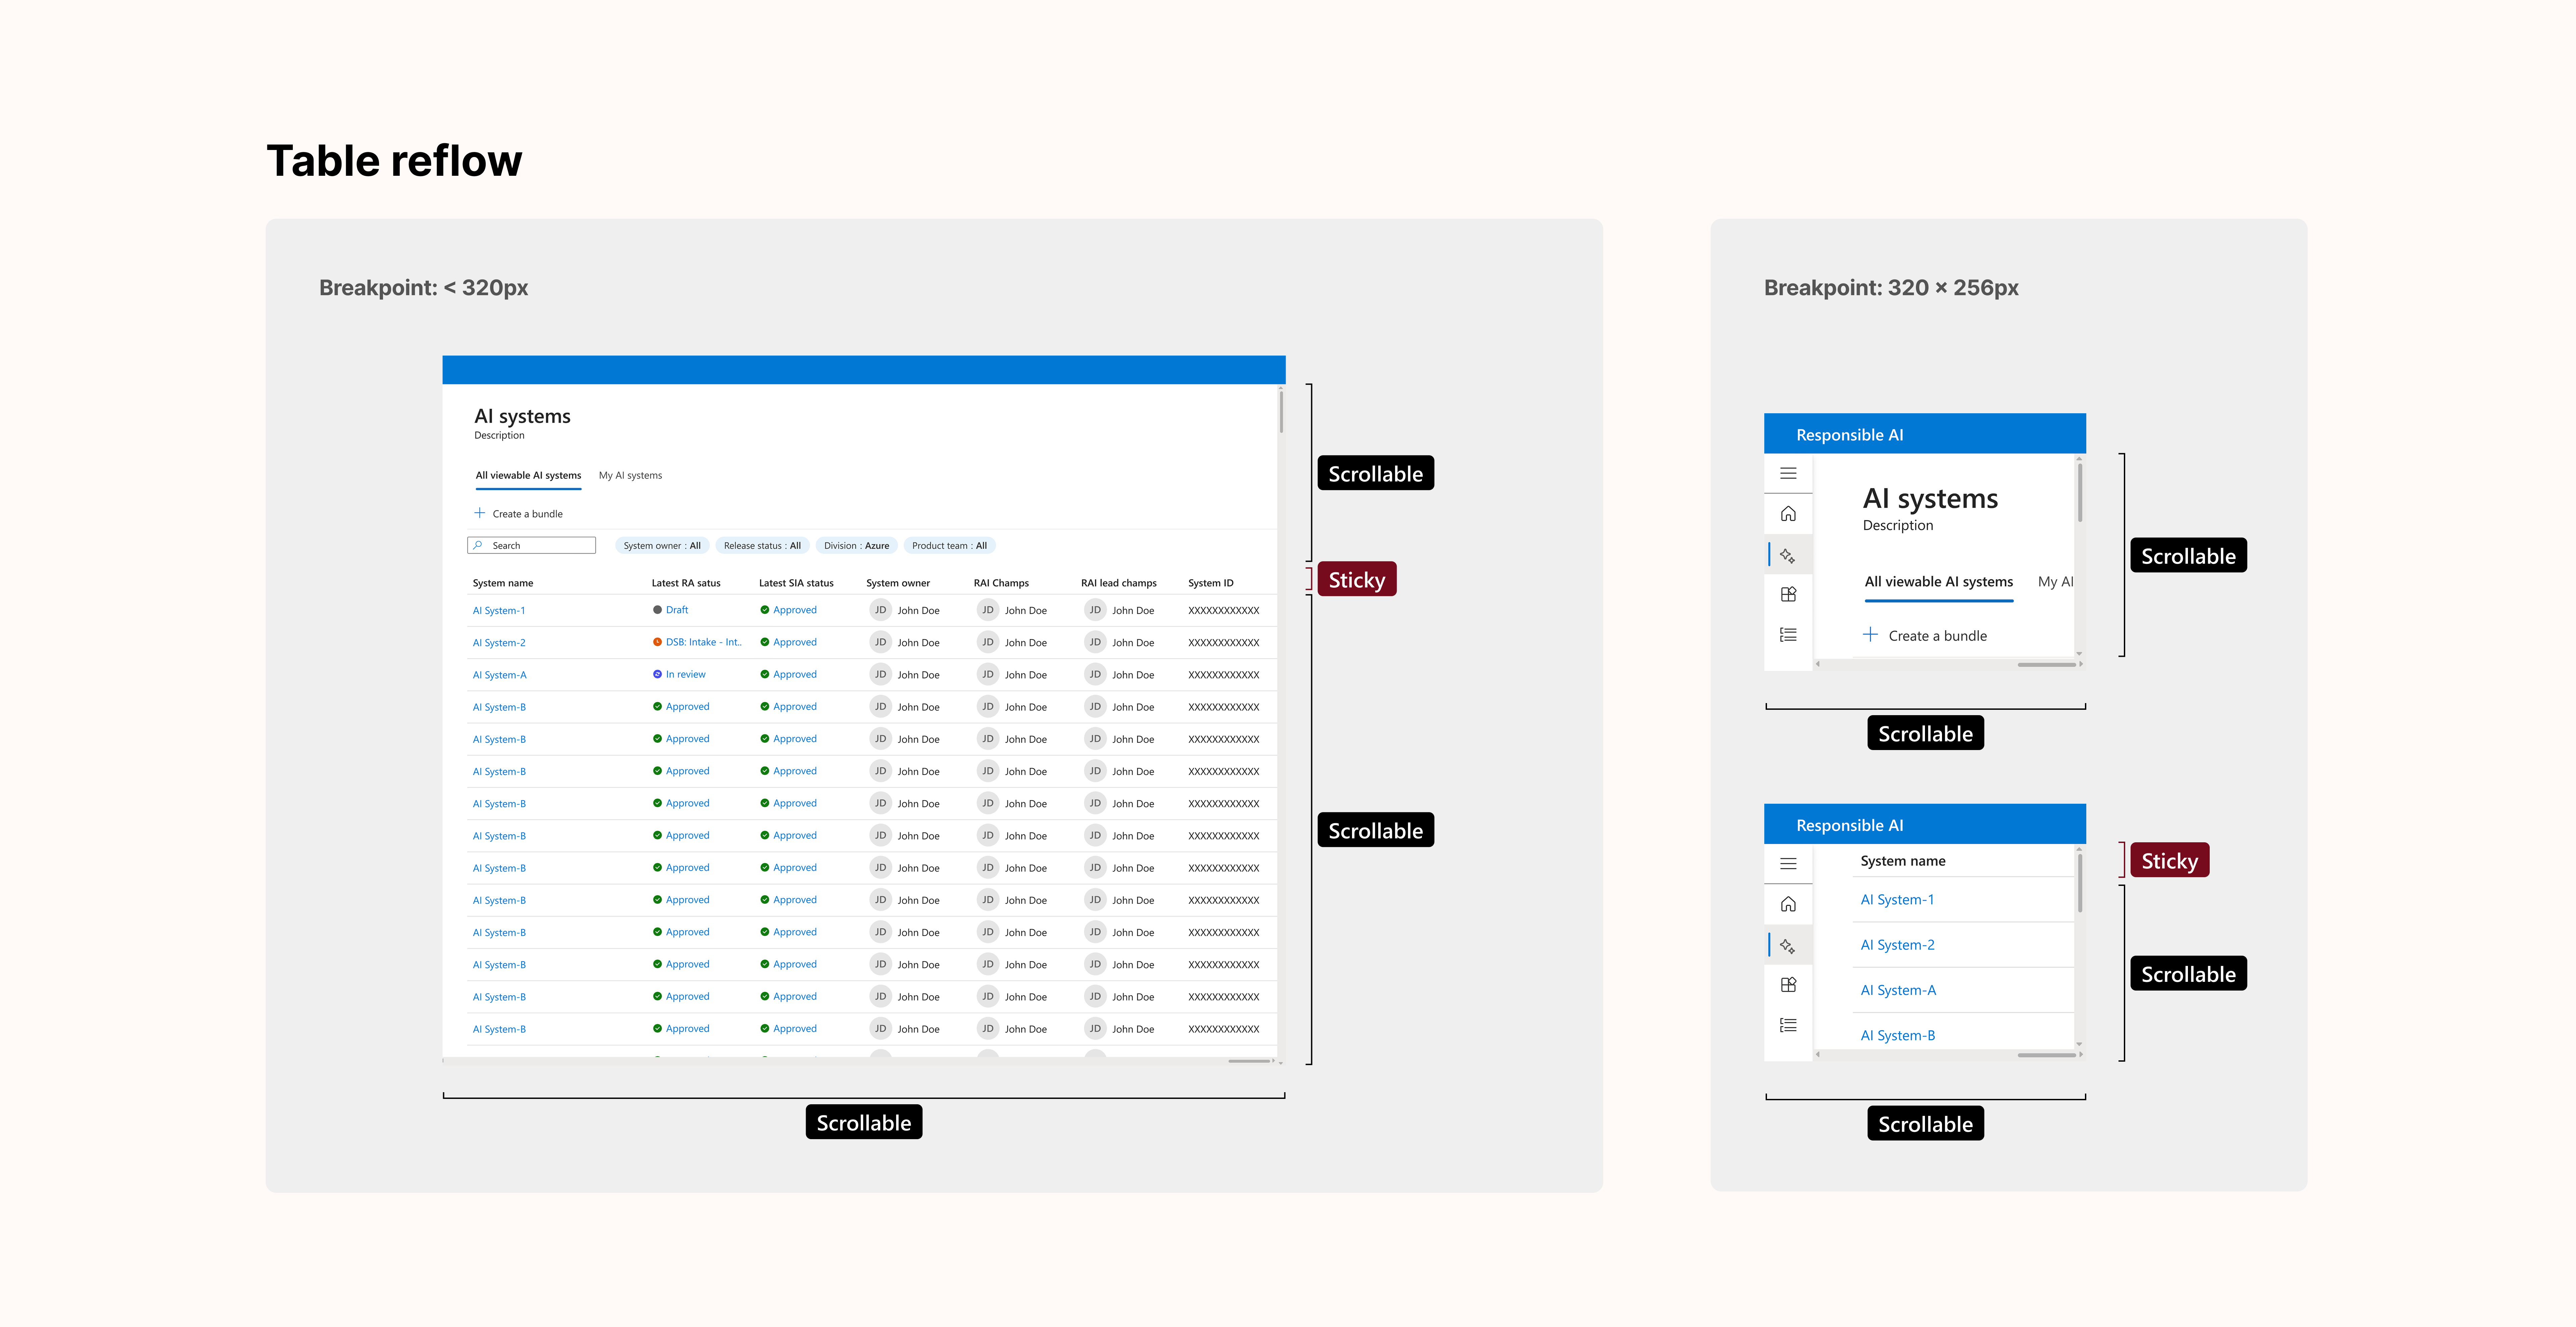Click XXXXXXXXXXXXX System ID in AI System-1 row
Image resolution: width=2576 pixels, height=1327 pixels.
1224,611
